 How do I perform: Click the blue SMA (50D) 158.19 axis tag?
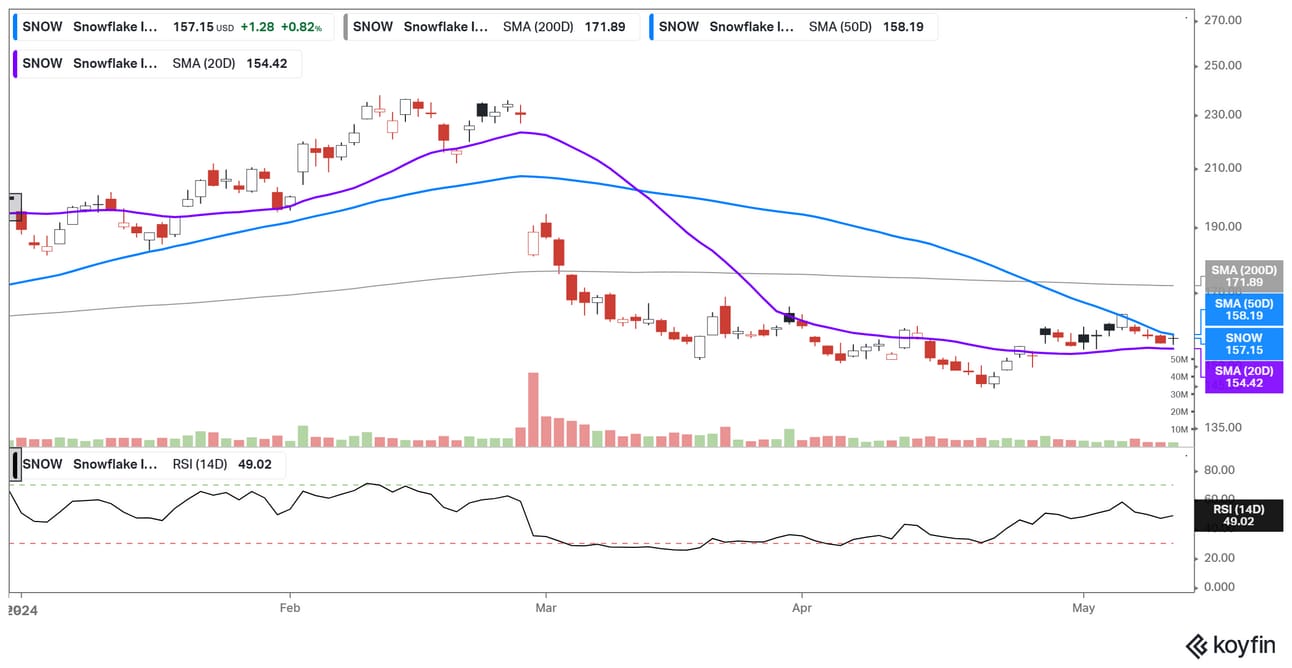coord(1244,309)
